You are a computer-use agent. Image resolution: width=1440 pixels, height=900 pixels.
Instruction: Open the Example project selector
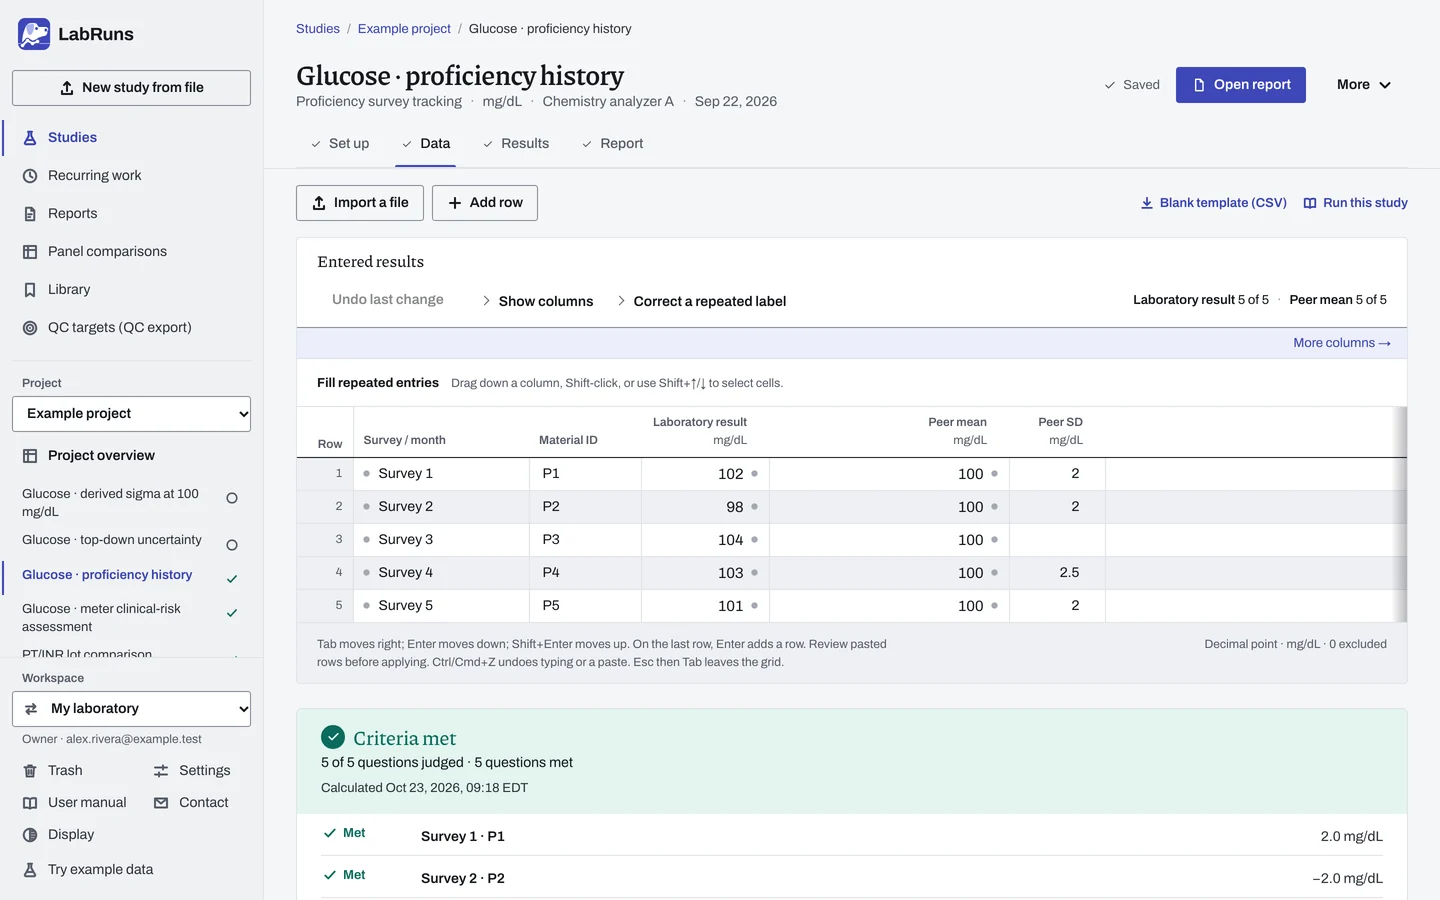tap(131, 414)
